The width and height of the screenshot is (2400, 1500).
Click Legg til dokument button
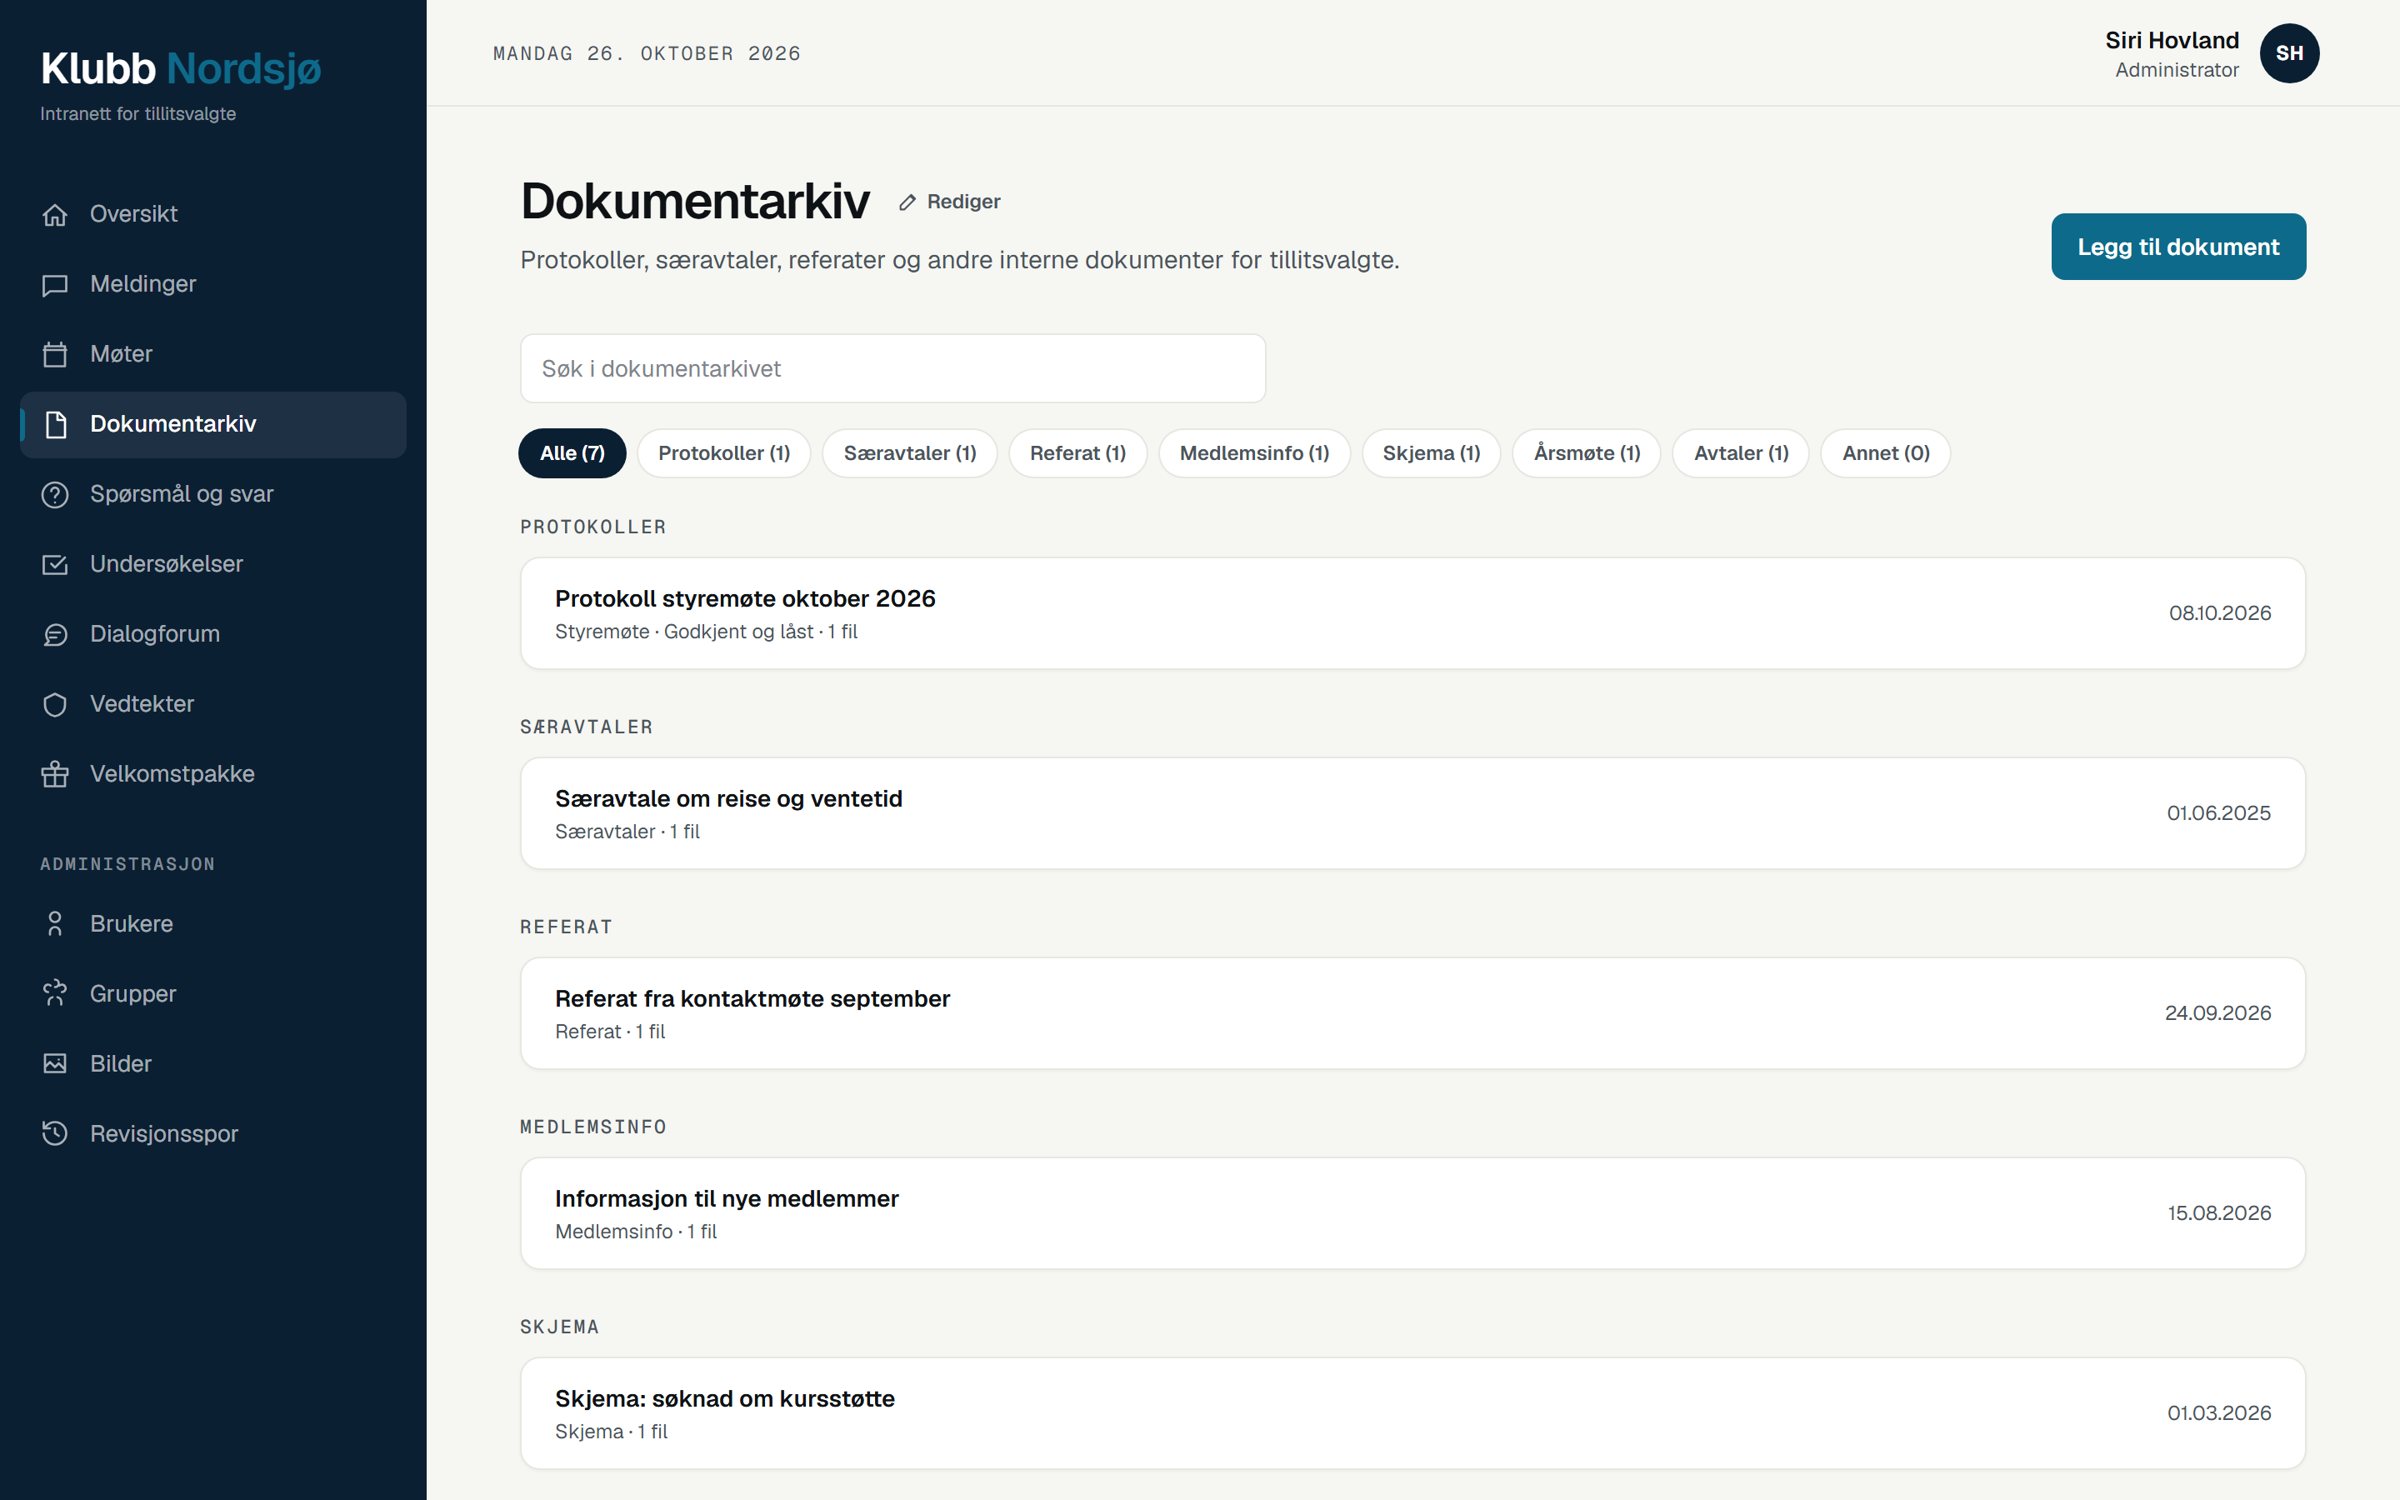pyautogui.click(x=2178, y=247)
